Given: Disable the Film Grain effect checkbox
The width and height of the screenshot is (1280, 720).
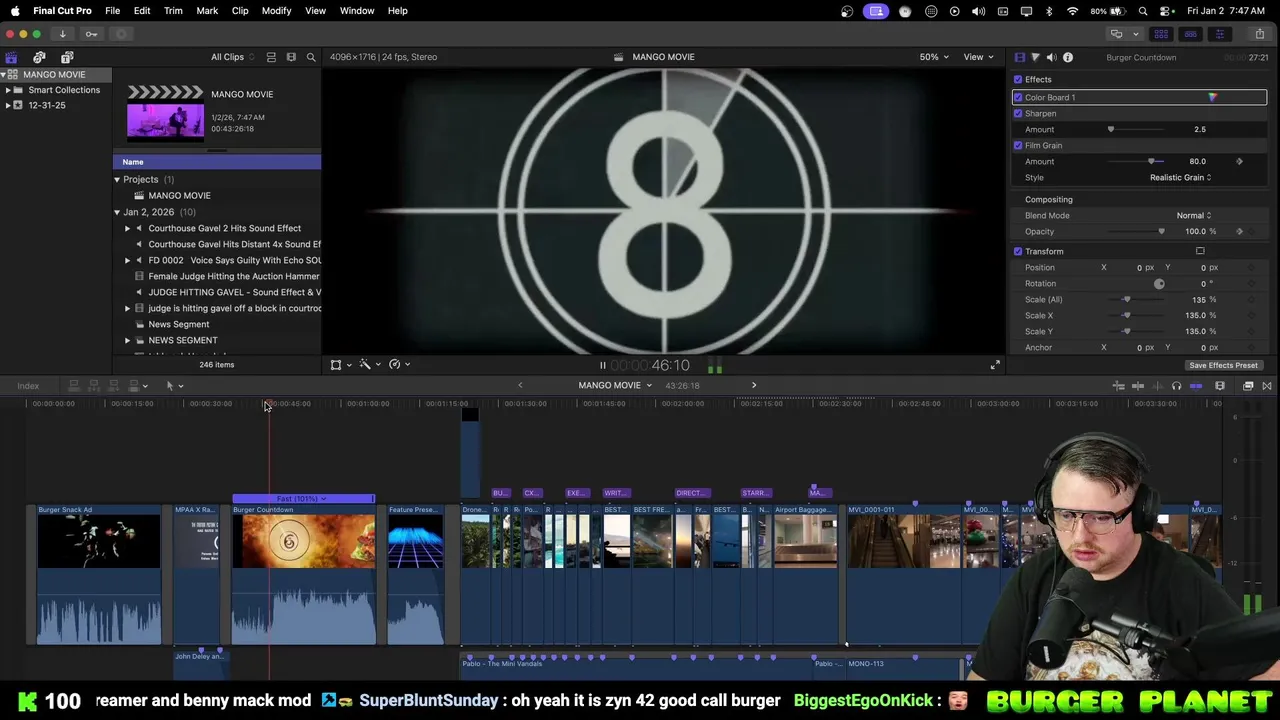Looking at the screenshot, I should (x=1018, y=145).
